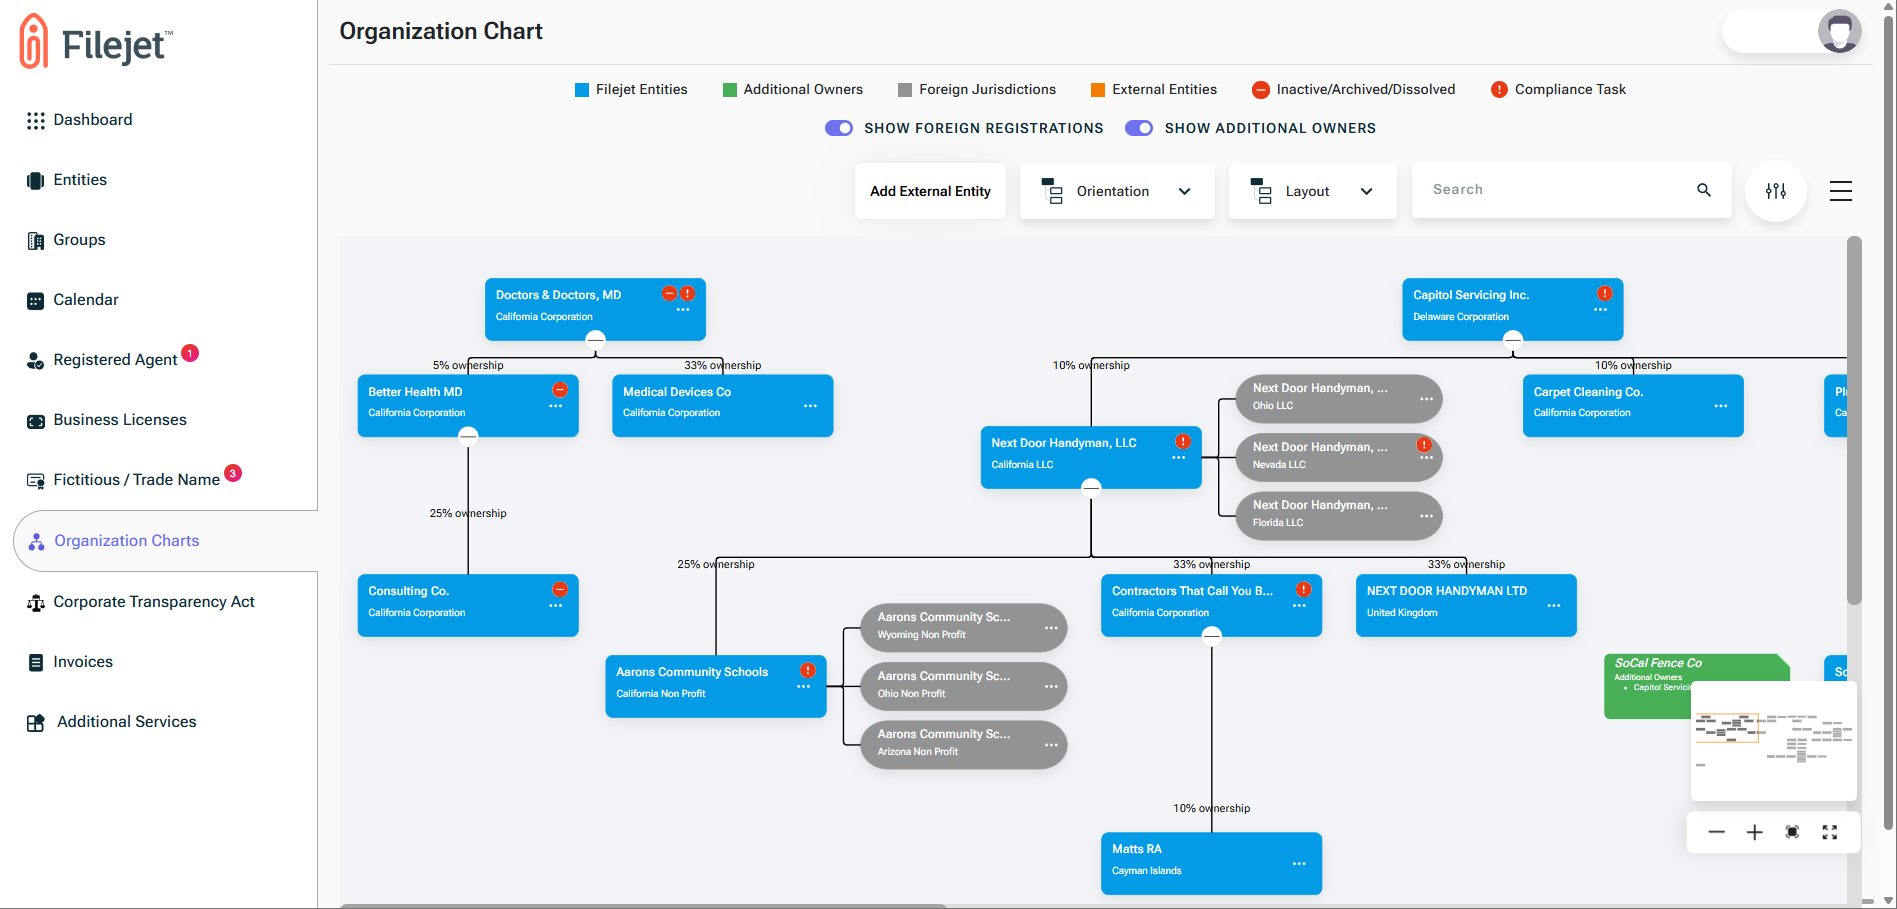The height and width of the screenshot is (909, 1897).
Task: Click inside the Search field
Action: point(1550,189)
